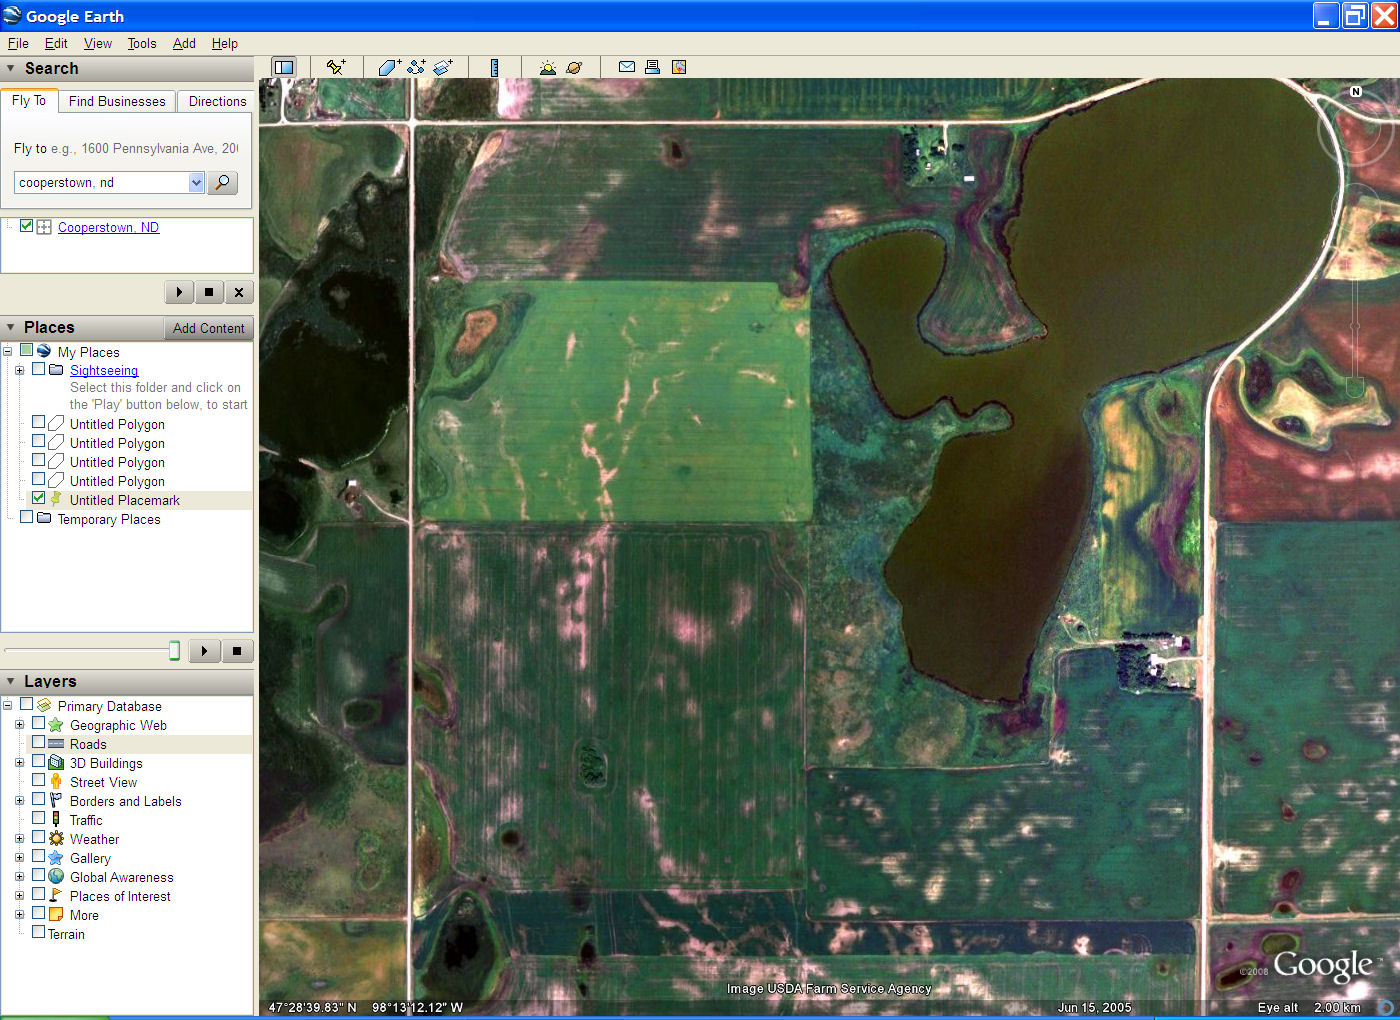
Task: Enable the Street View layer checkbox
Action: [x=38, y=780]
